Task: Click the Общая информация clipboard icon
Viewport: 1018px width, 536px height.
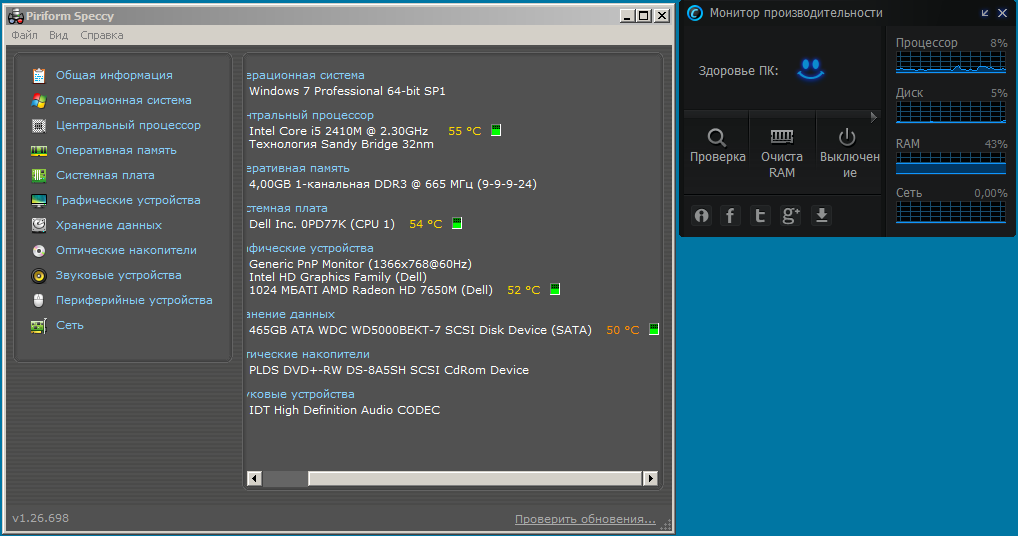Action: tap(39, 76)
